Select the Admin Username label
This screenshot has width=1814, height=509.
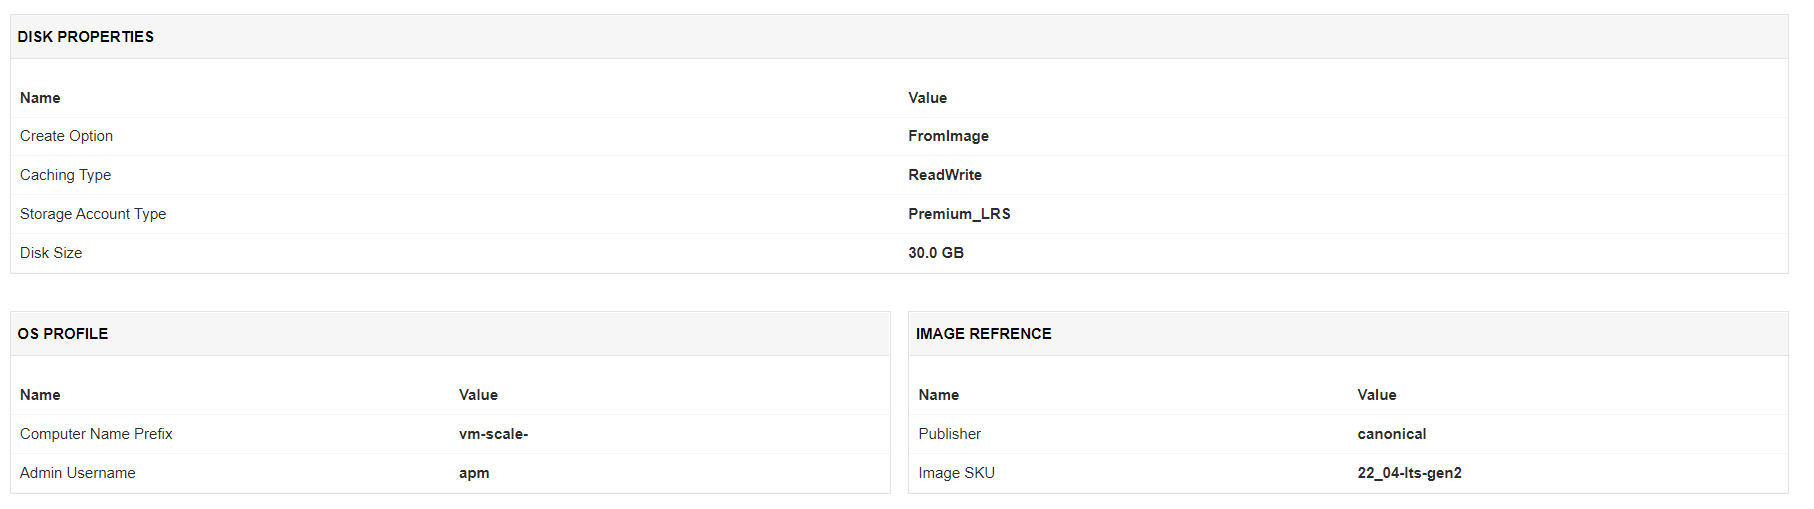point(77,473)
